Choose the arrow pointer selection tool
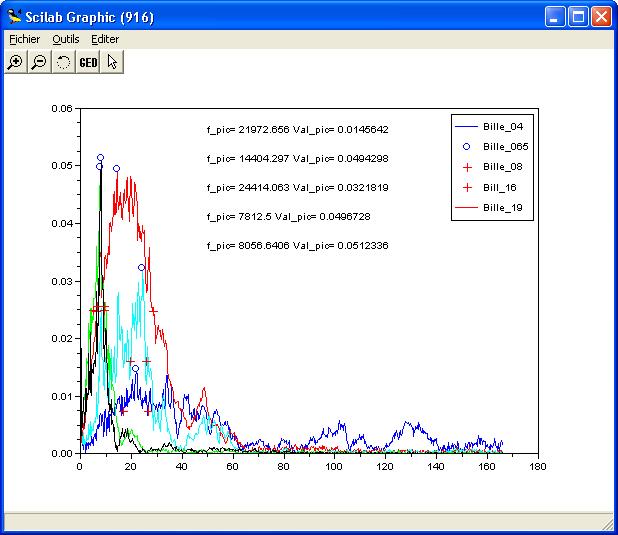 pyautogui.click(x=112, y=62)
